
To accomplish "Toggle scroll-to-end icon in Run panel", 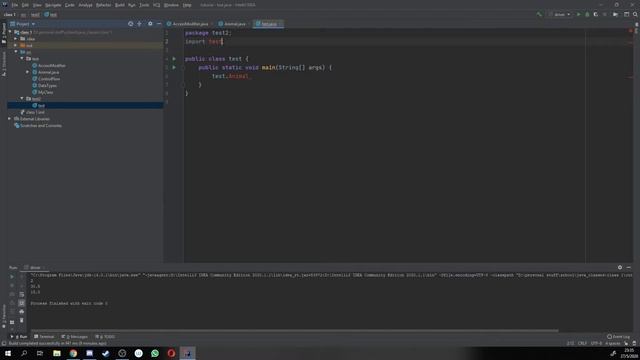I will click(22, 303).
